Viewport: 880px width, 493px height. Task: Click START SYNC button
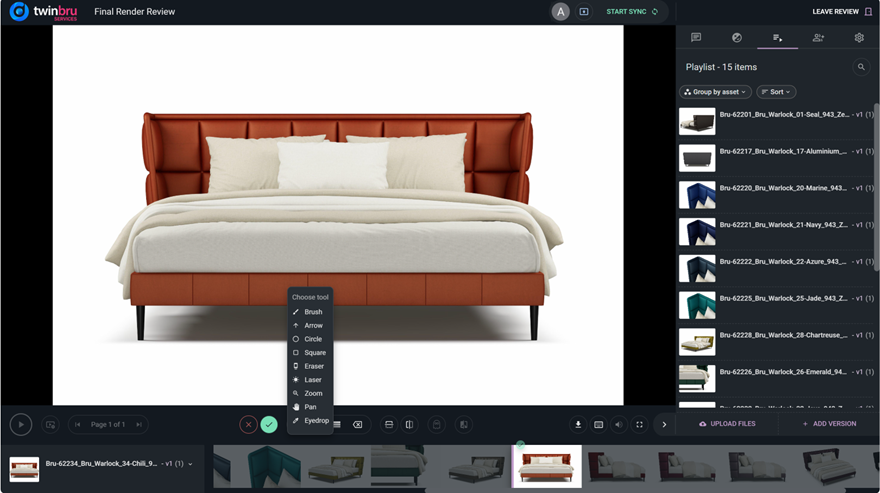pos(632,11)
